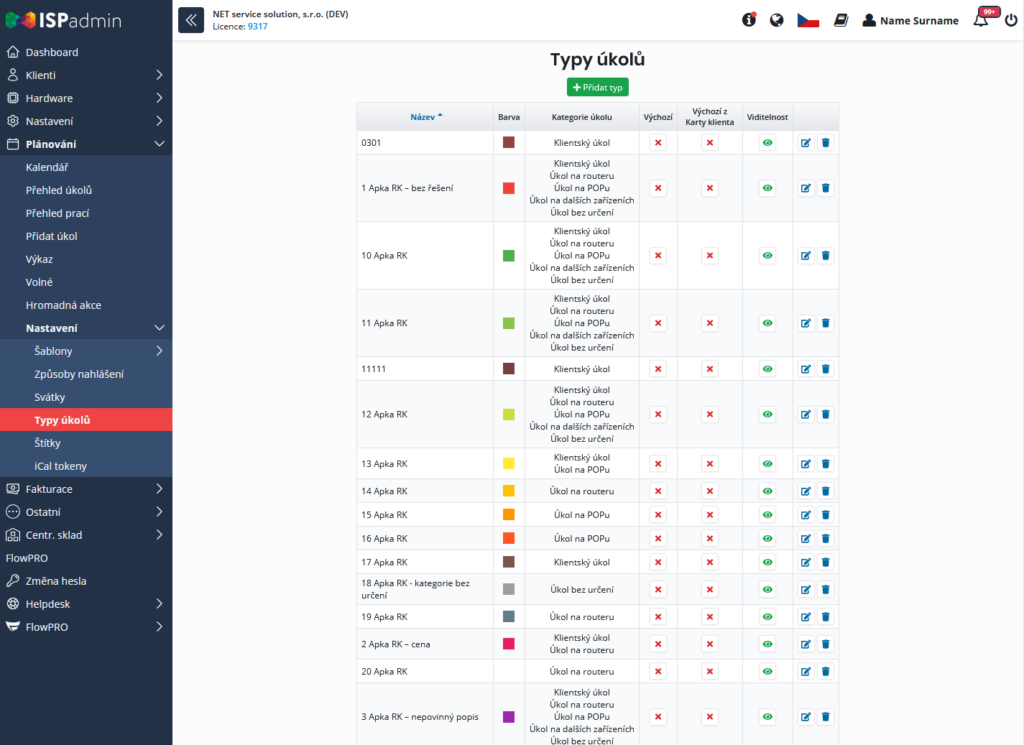Switch language via the Czech flag icon
1024x745 pixels.
click(808, 20)
